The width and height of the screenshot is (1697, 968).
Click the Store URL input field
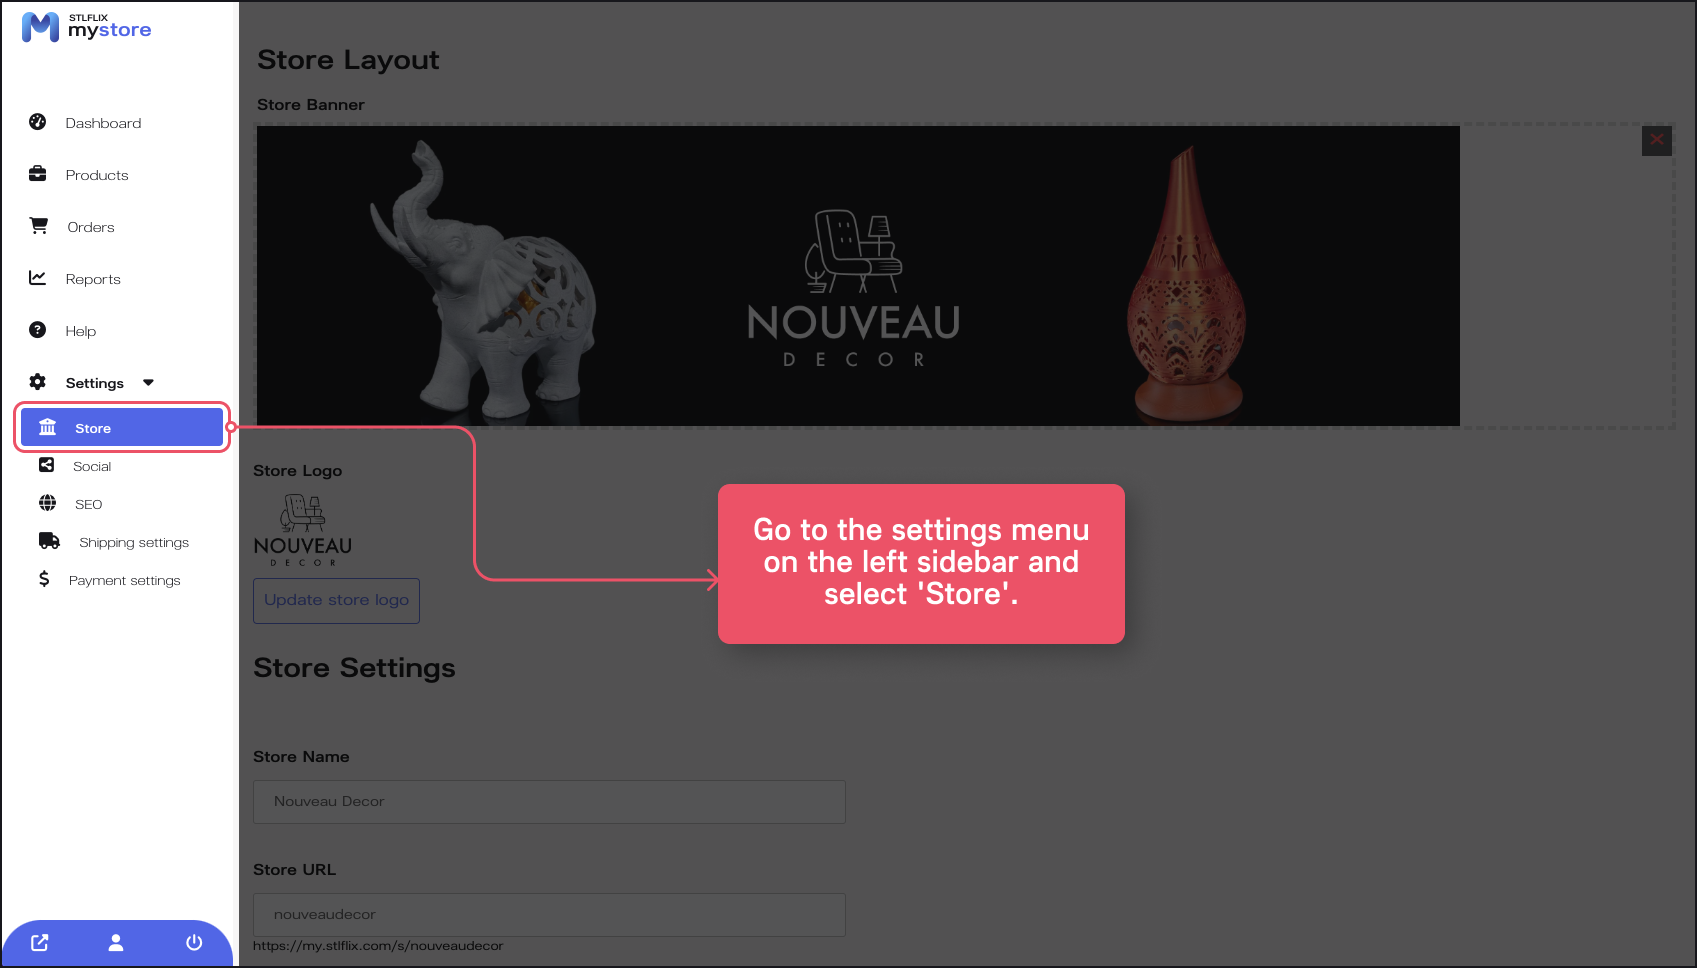[x=549, y=915]
